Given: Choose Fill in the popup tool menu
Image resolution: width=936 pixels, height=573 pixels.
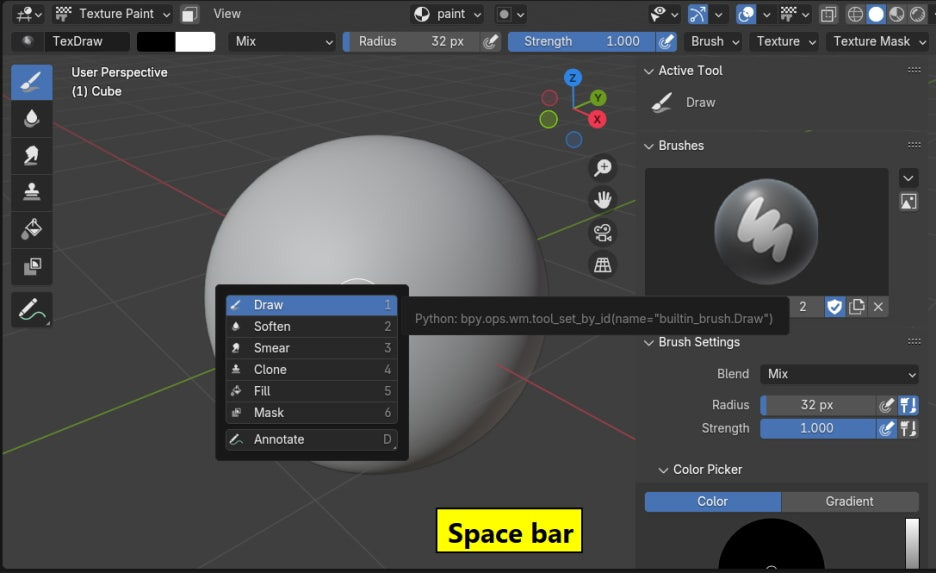Looking at the screenshot, I should [311, 391].
